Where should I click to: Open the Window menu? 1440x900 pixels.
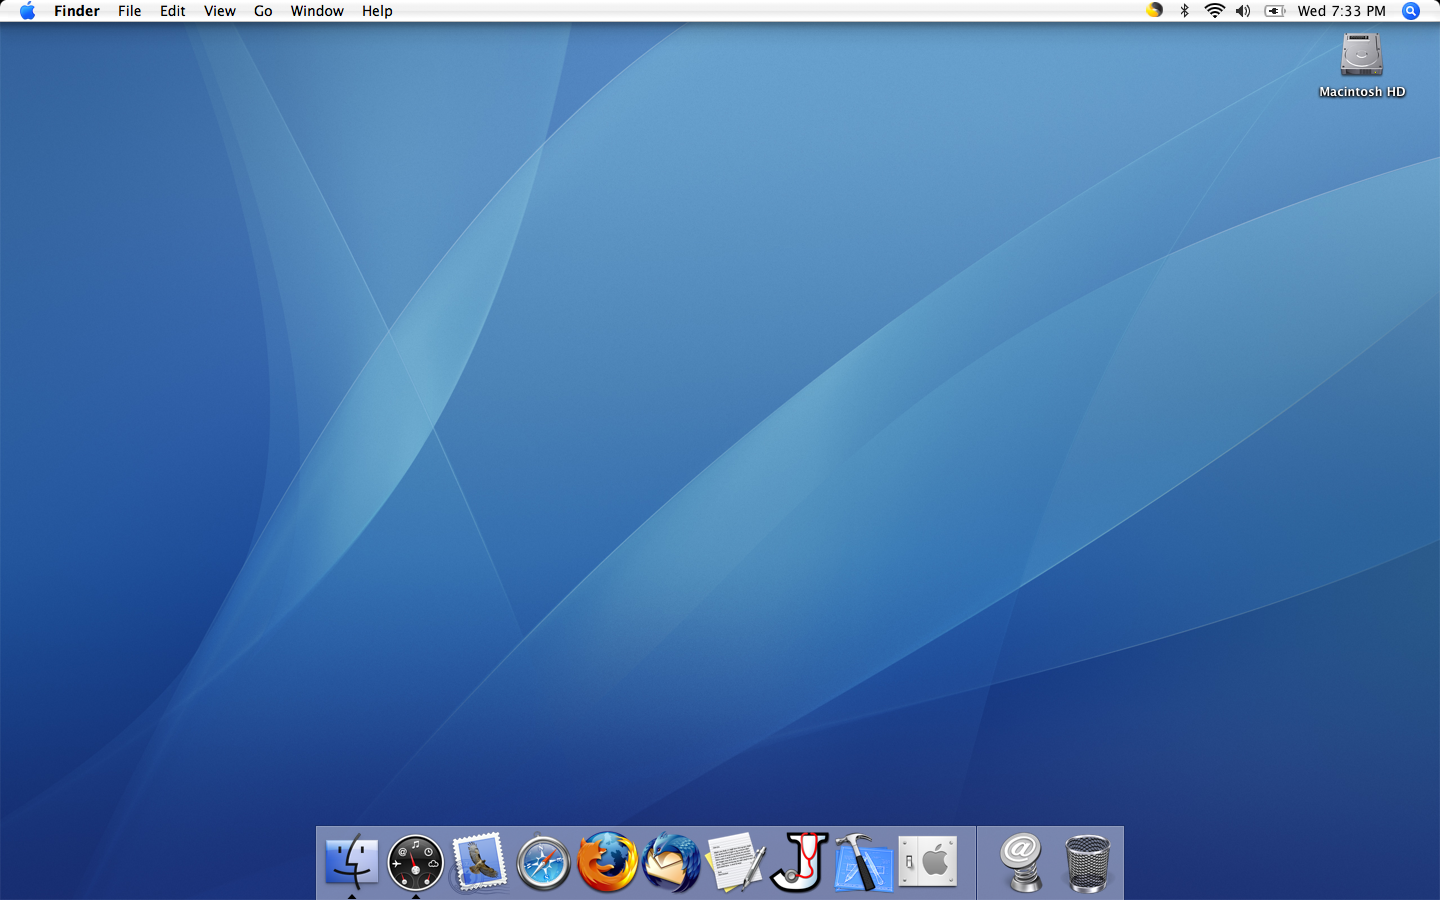317,11
